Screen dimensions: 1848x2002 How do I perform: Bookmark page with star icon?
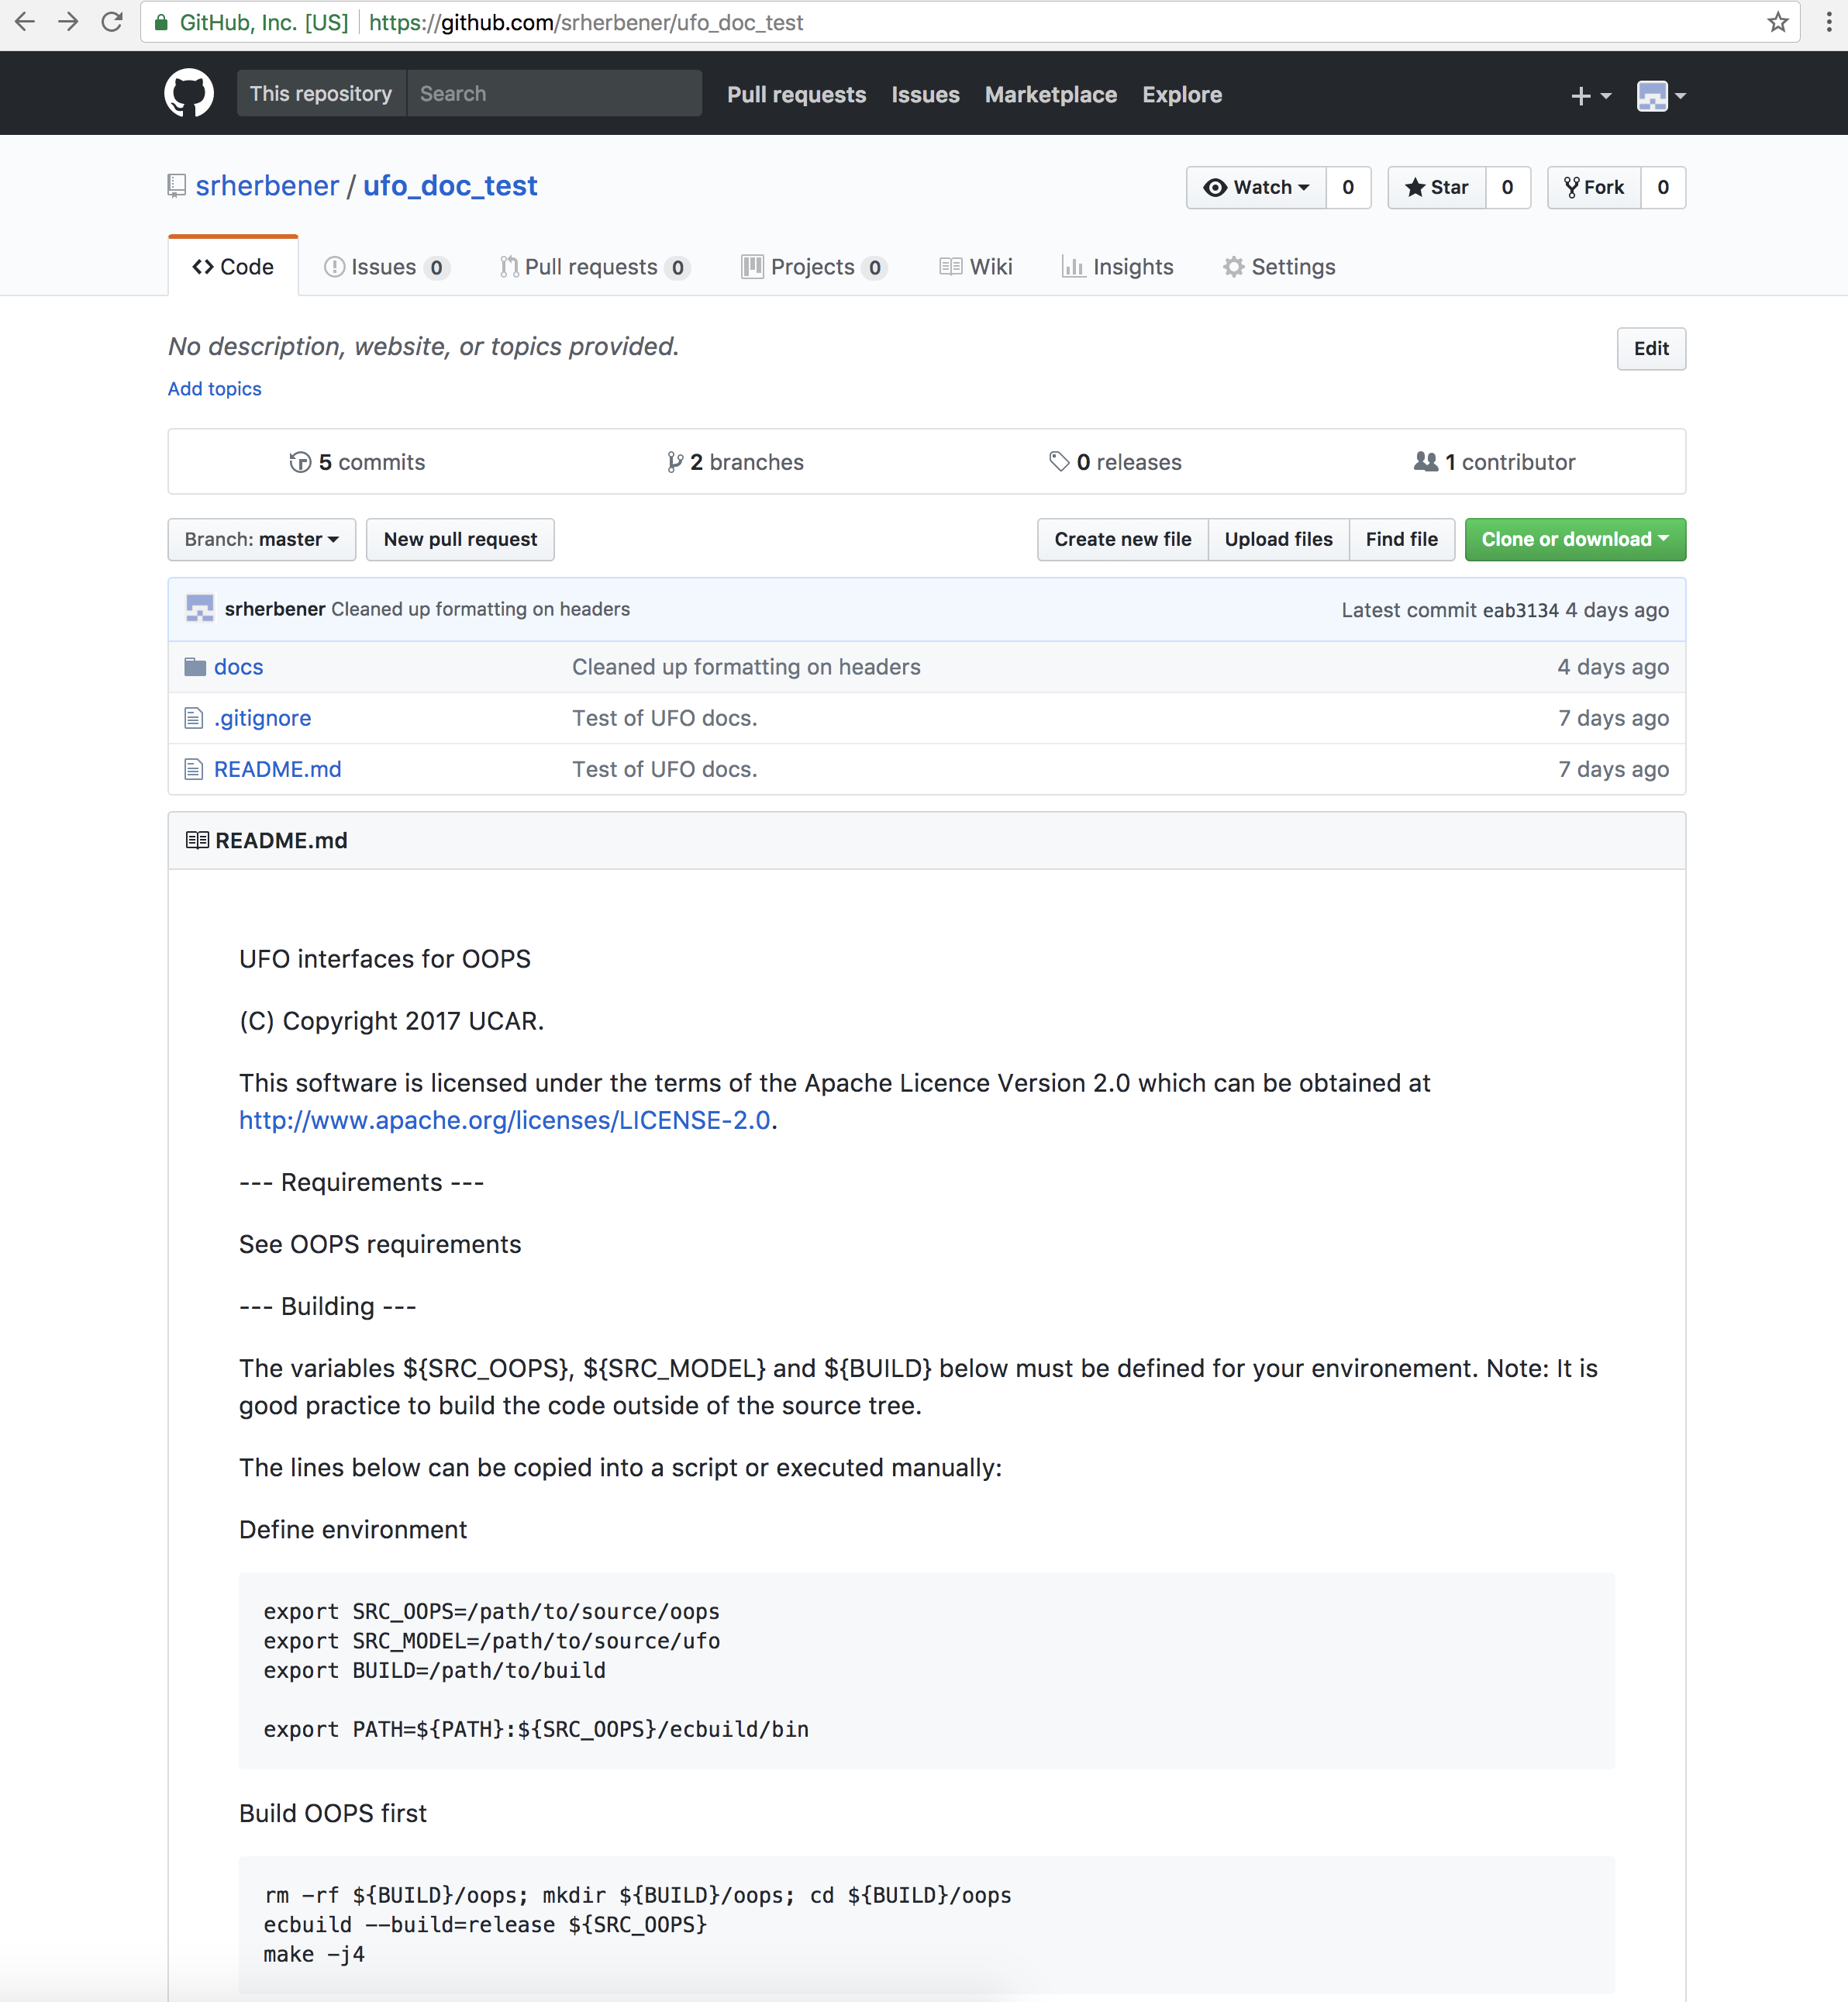[x=1776, y=22]
